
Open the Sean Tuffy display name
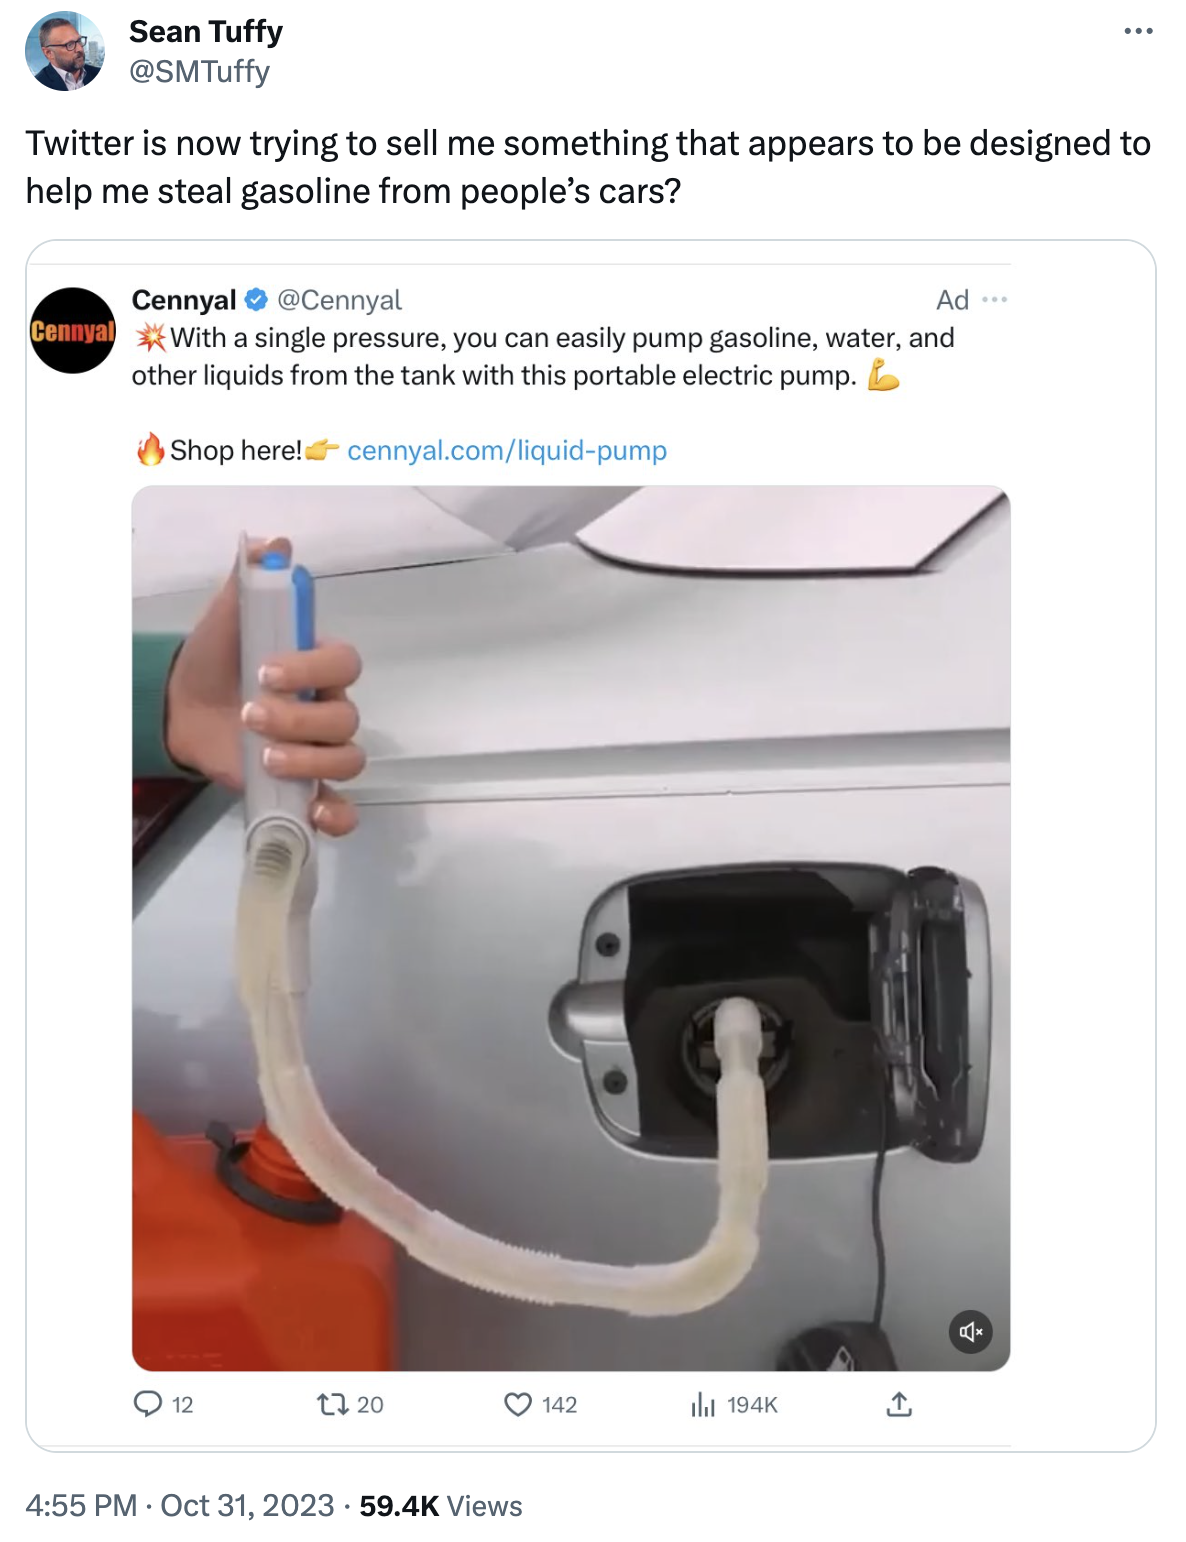pos(206,32)
